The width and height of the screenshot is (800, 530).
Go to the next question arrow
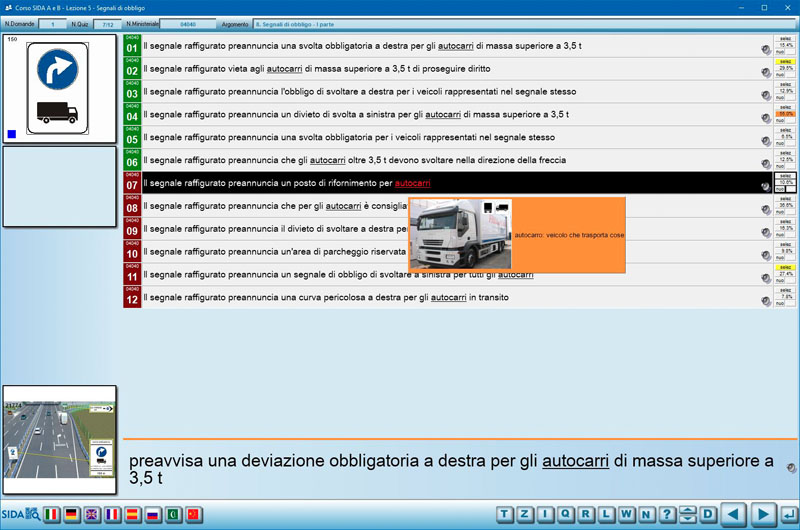click(762, 514)
